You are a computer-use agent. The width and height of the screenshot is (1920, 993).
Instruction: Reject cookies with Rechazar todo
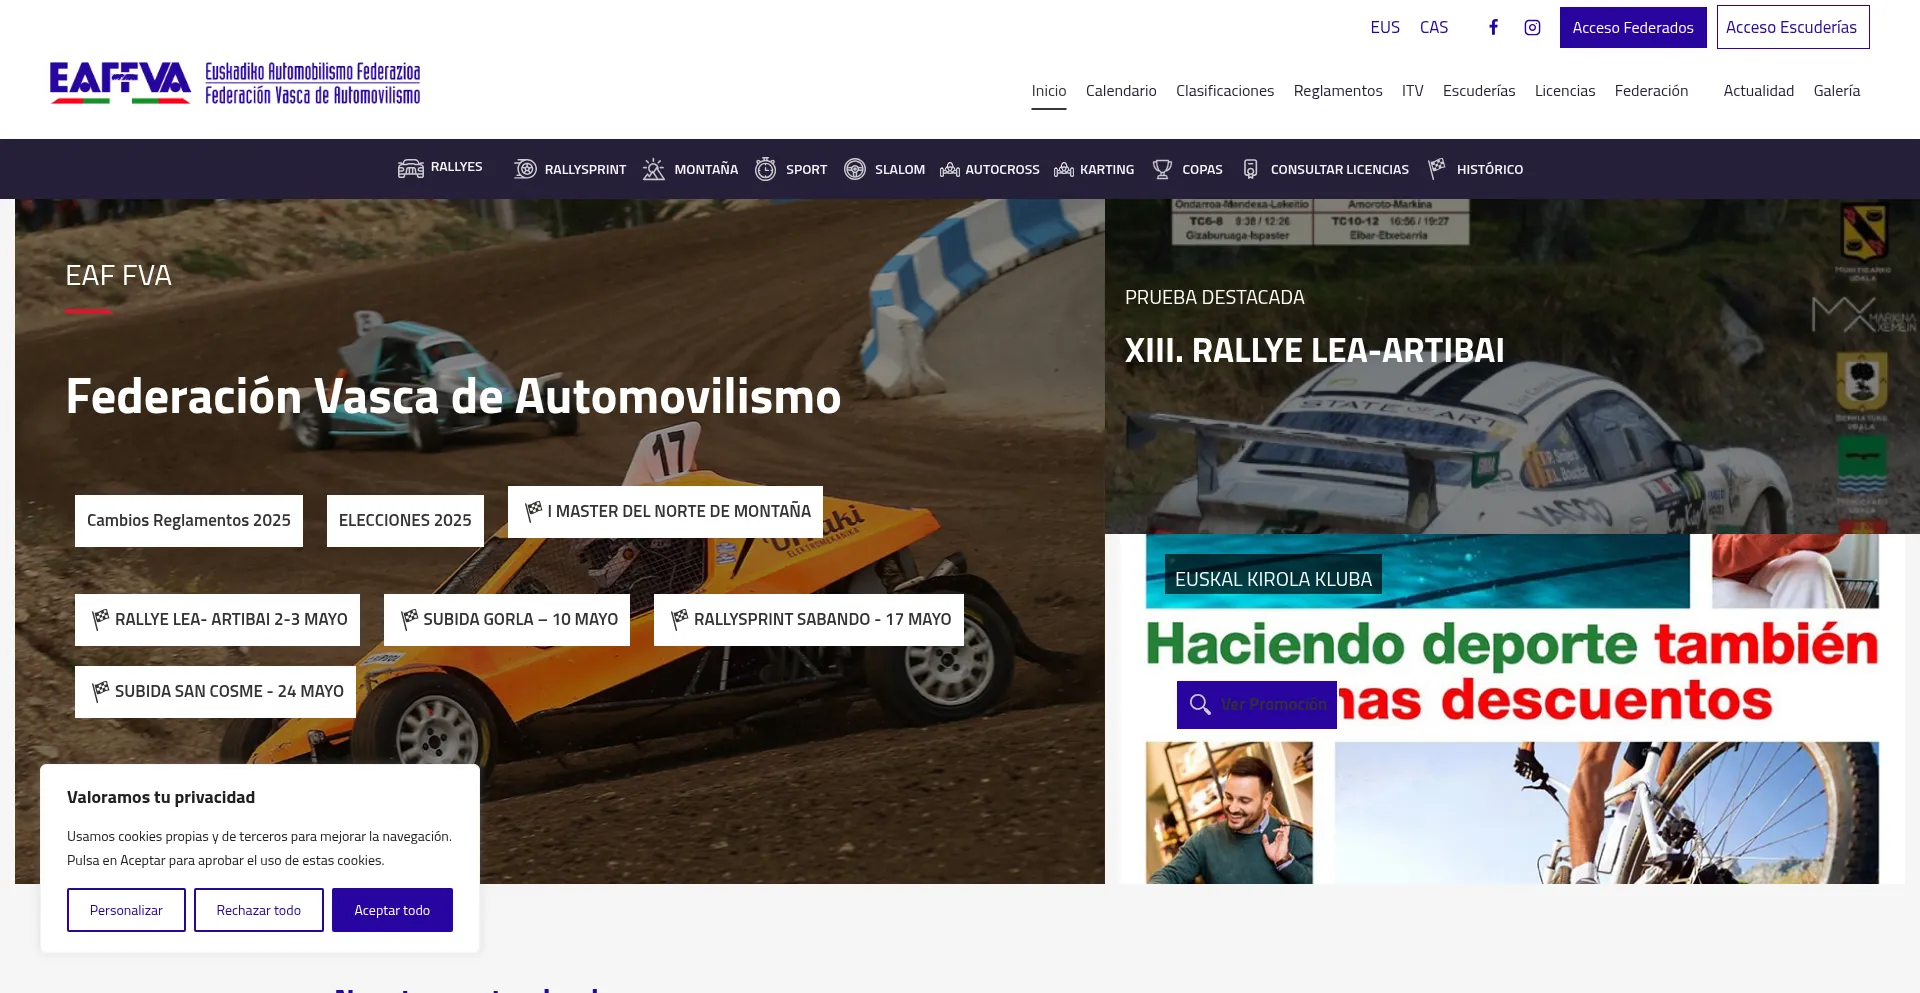[259, 910]
